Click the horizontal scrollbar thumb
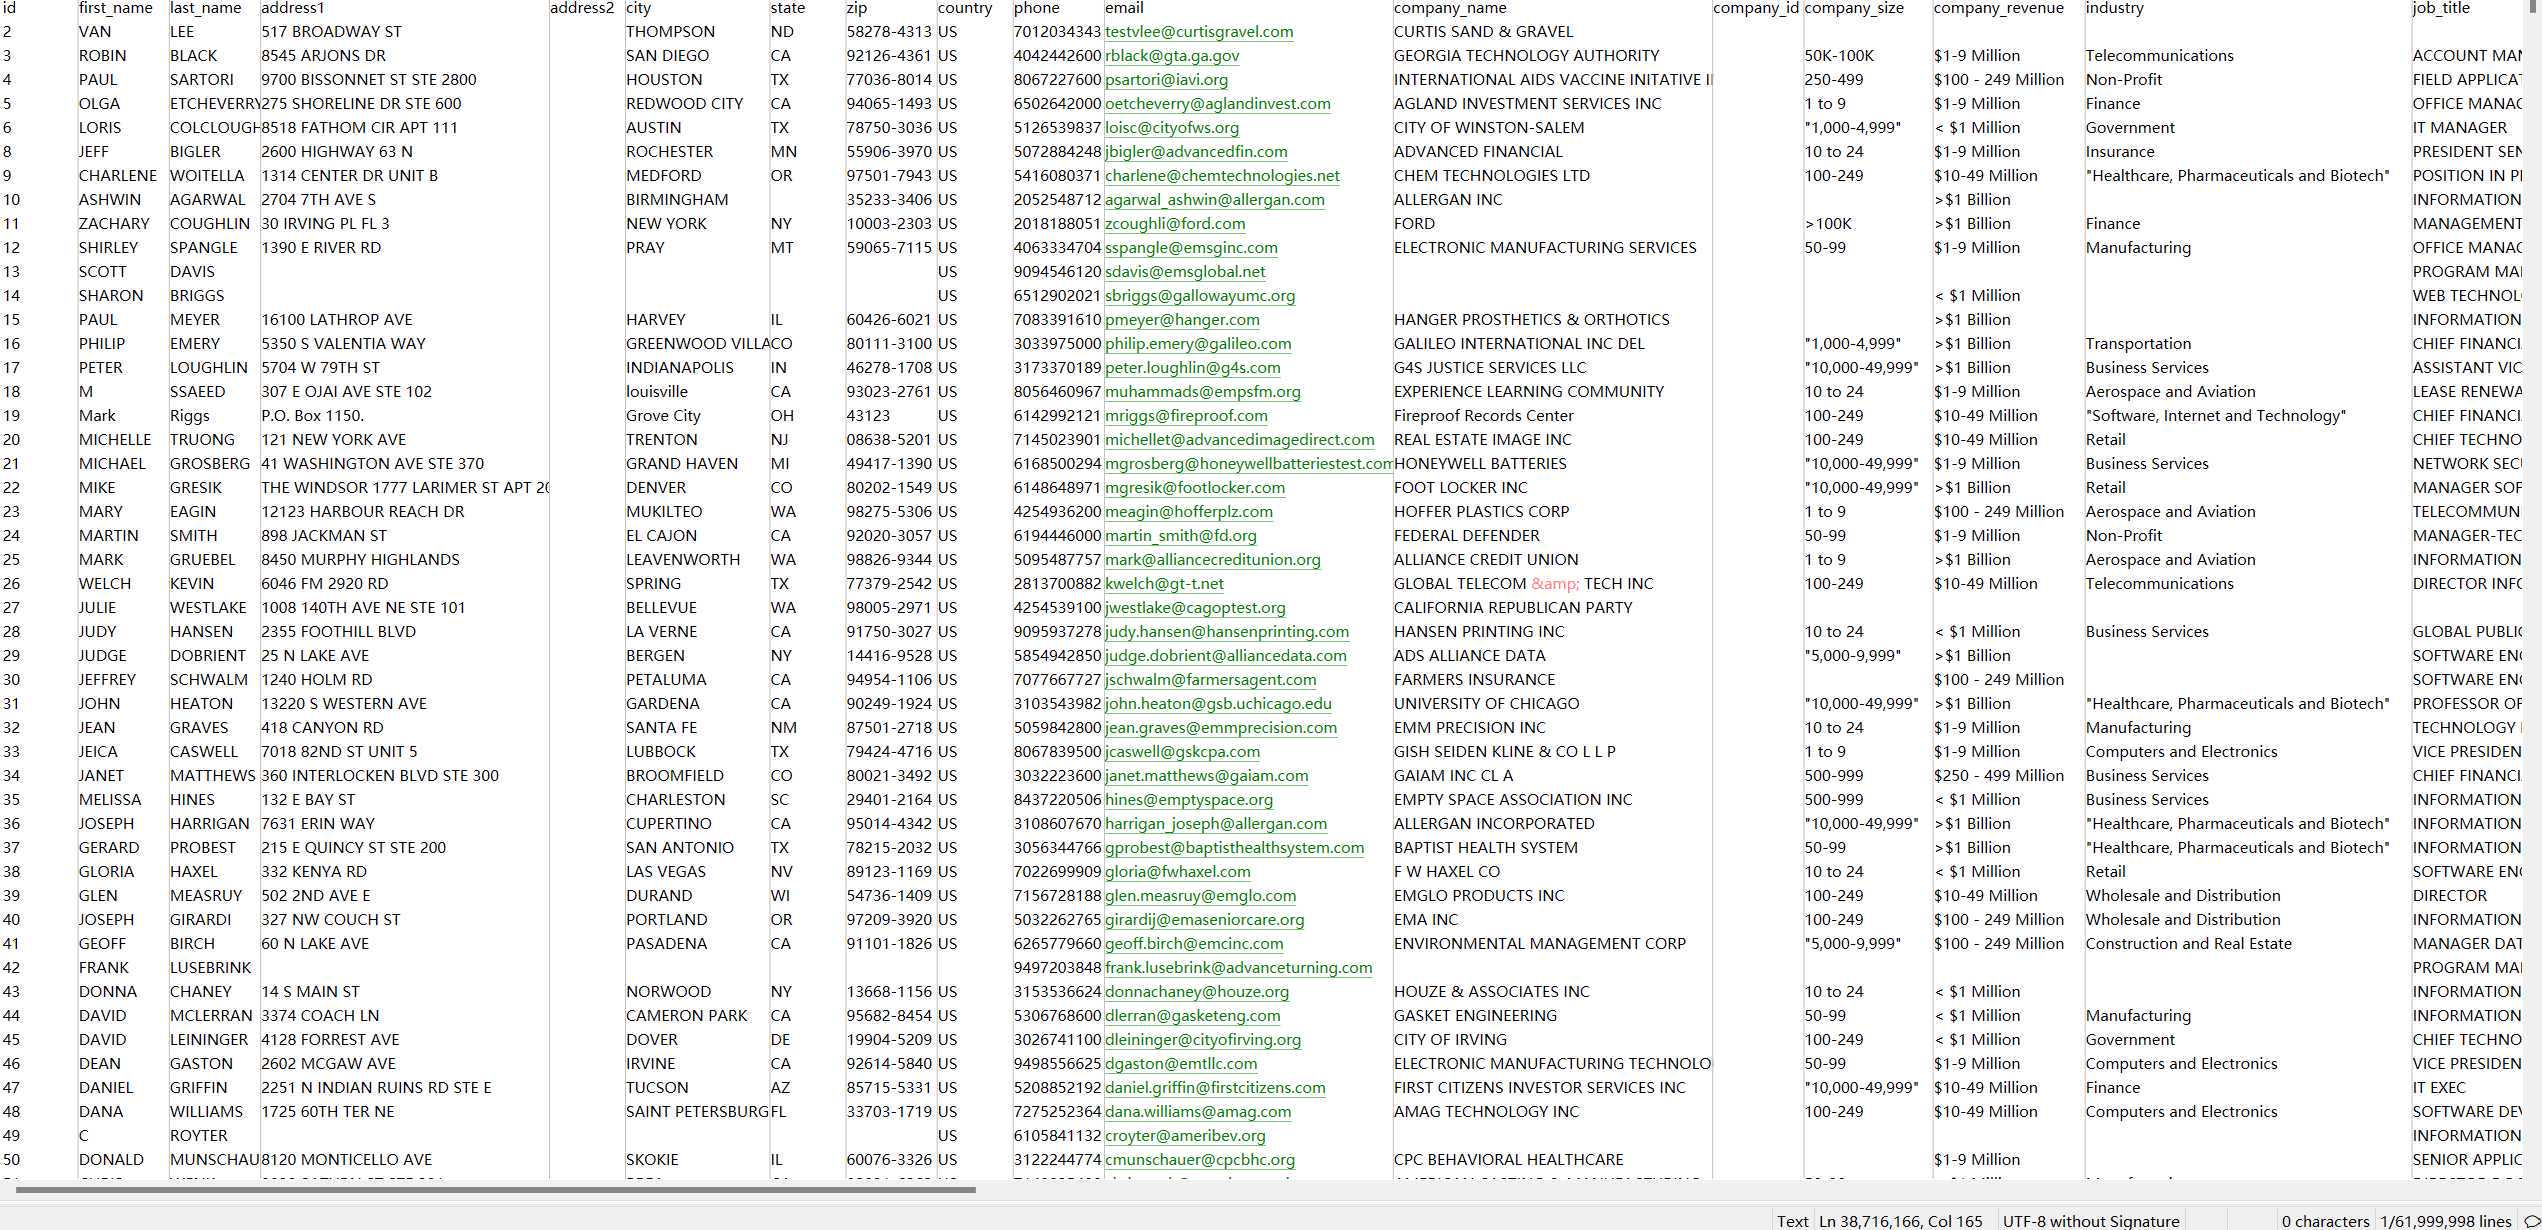This screenshot has height=1230, width=2542. coord(496,1190)
